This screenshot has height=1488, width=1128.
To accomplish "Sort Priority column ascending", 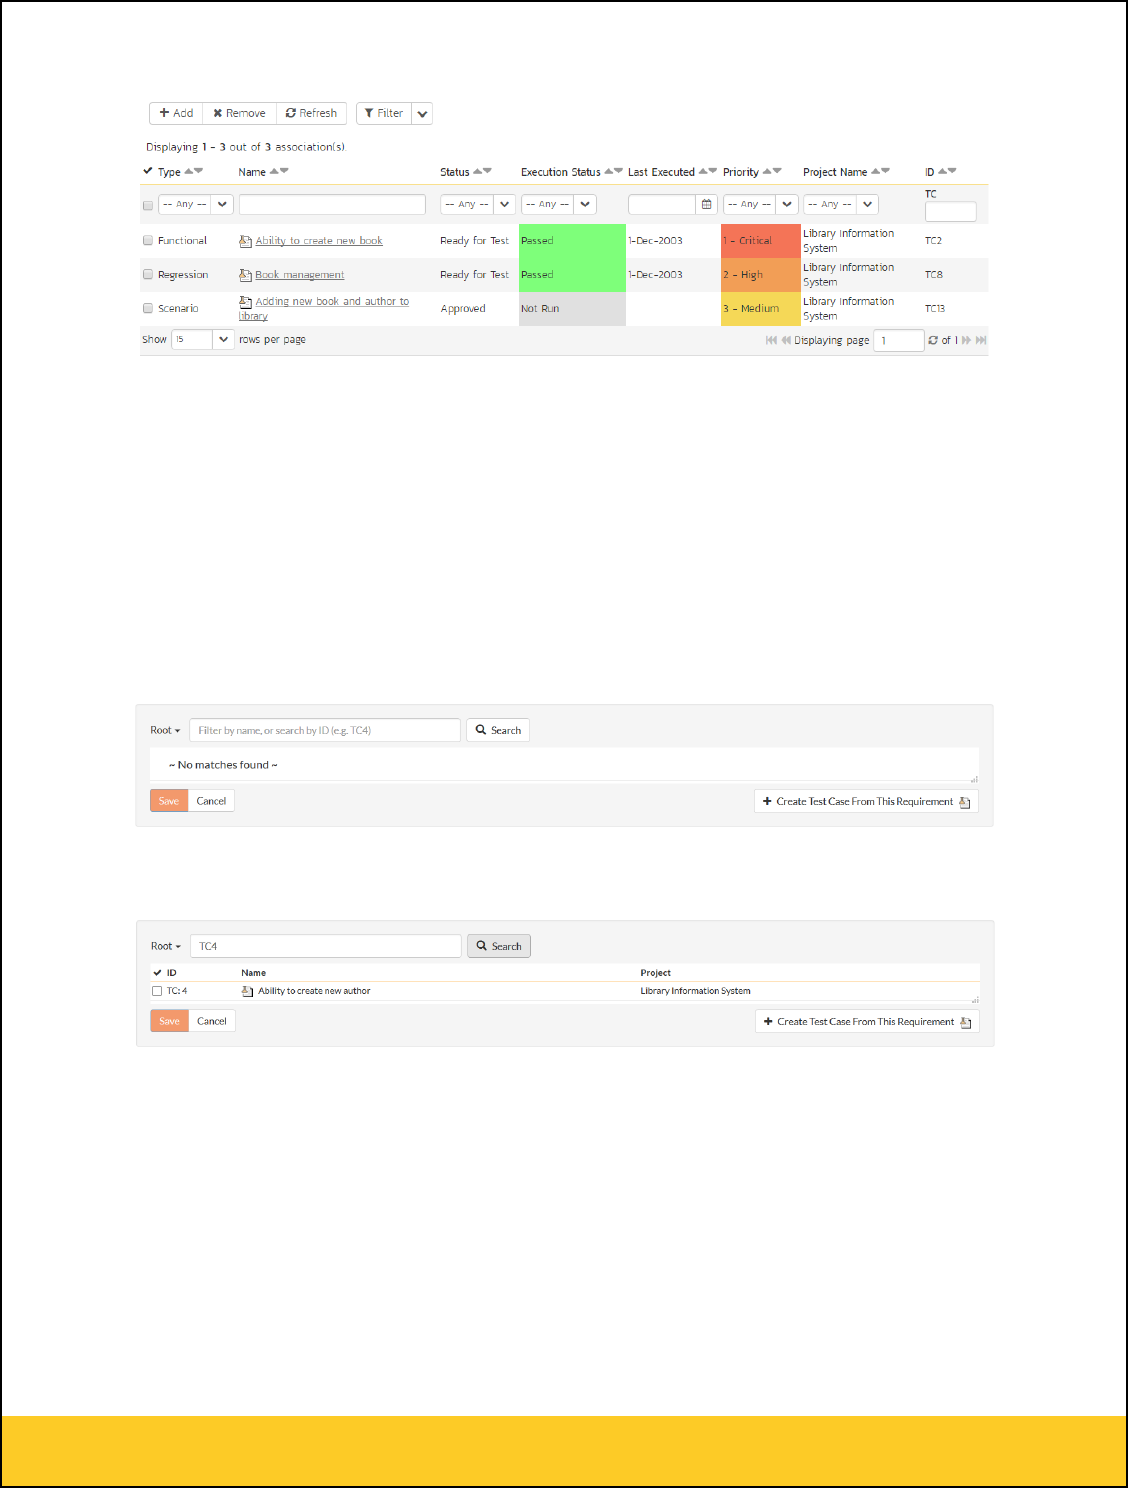I will (767, 171).
